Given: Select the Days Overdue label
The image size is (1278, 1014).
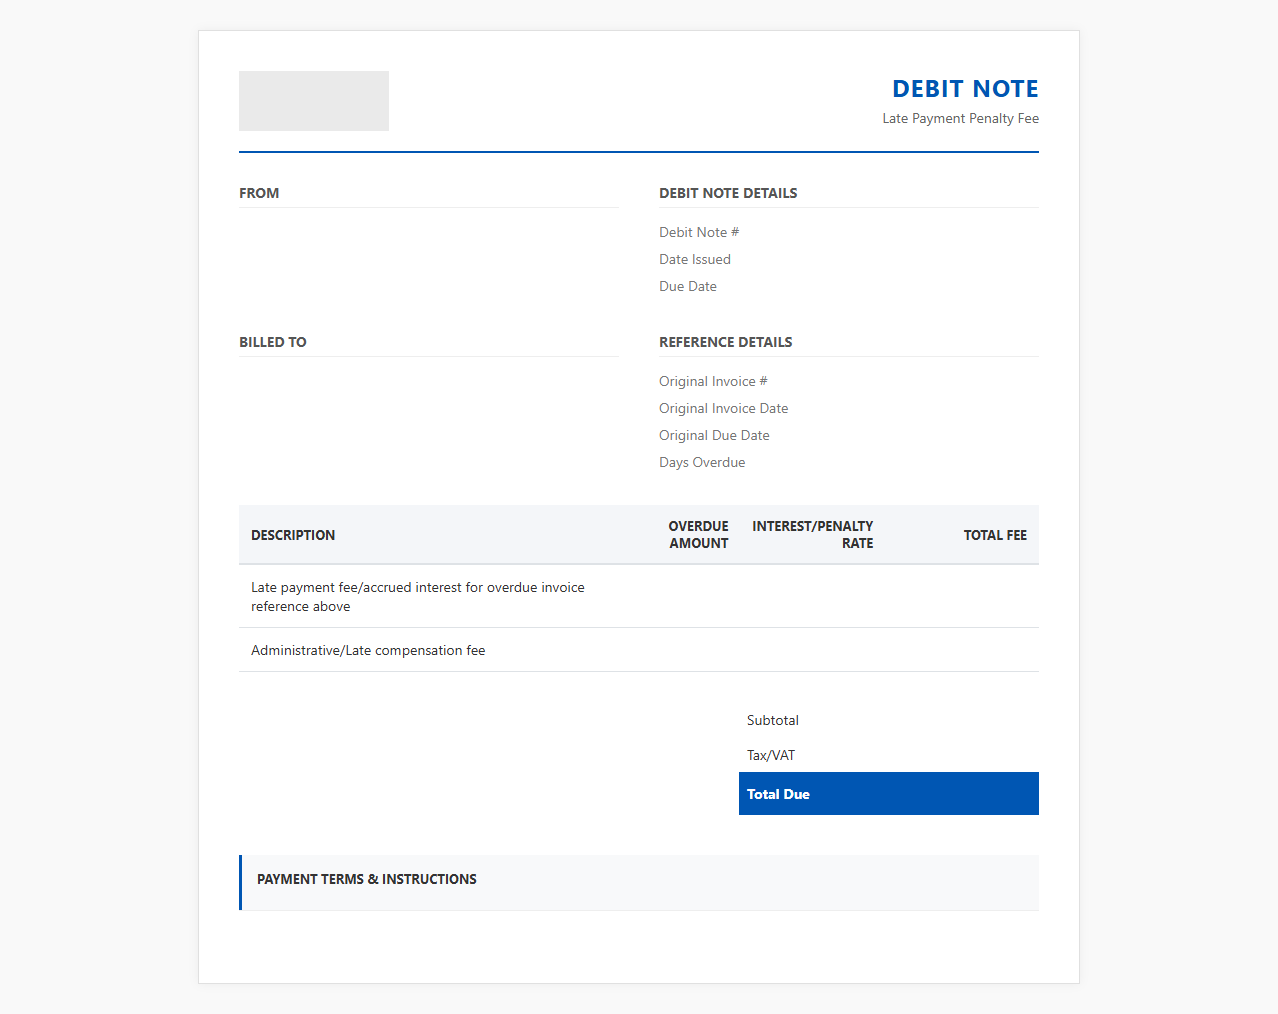Looking at the screenshot, I should [x=702, y=462].
